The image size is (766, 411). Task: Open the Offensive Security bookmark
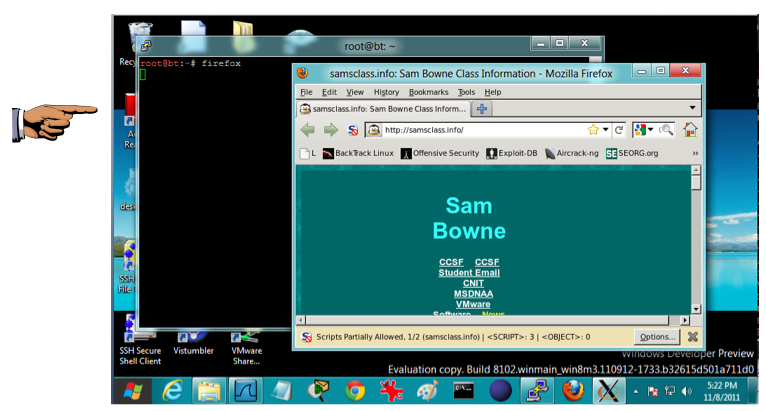[440, 153]
